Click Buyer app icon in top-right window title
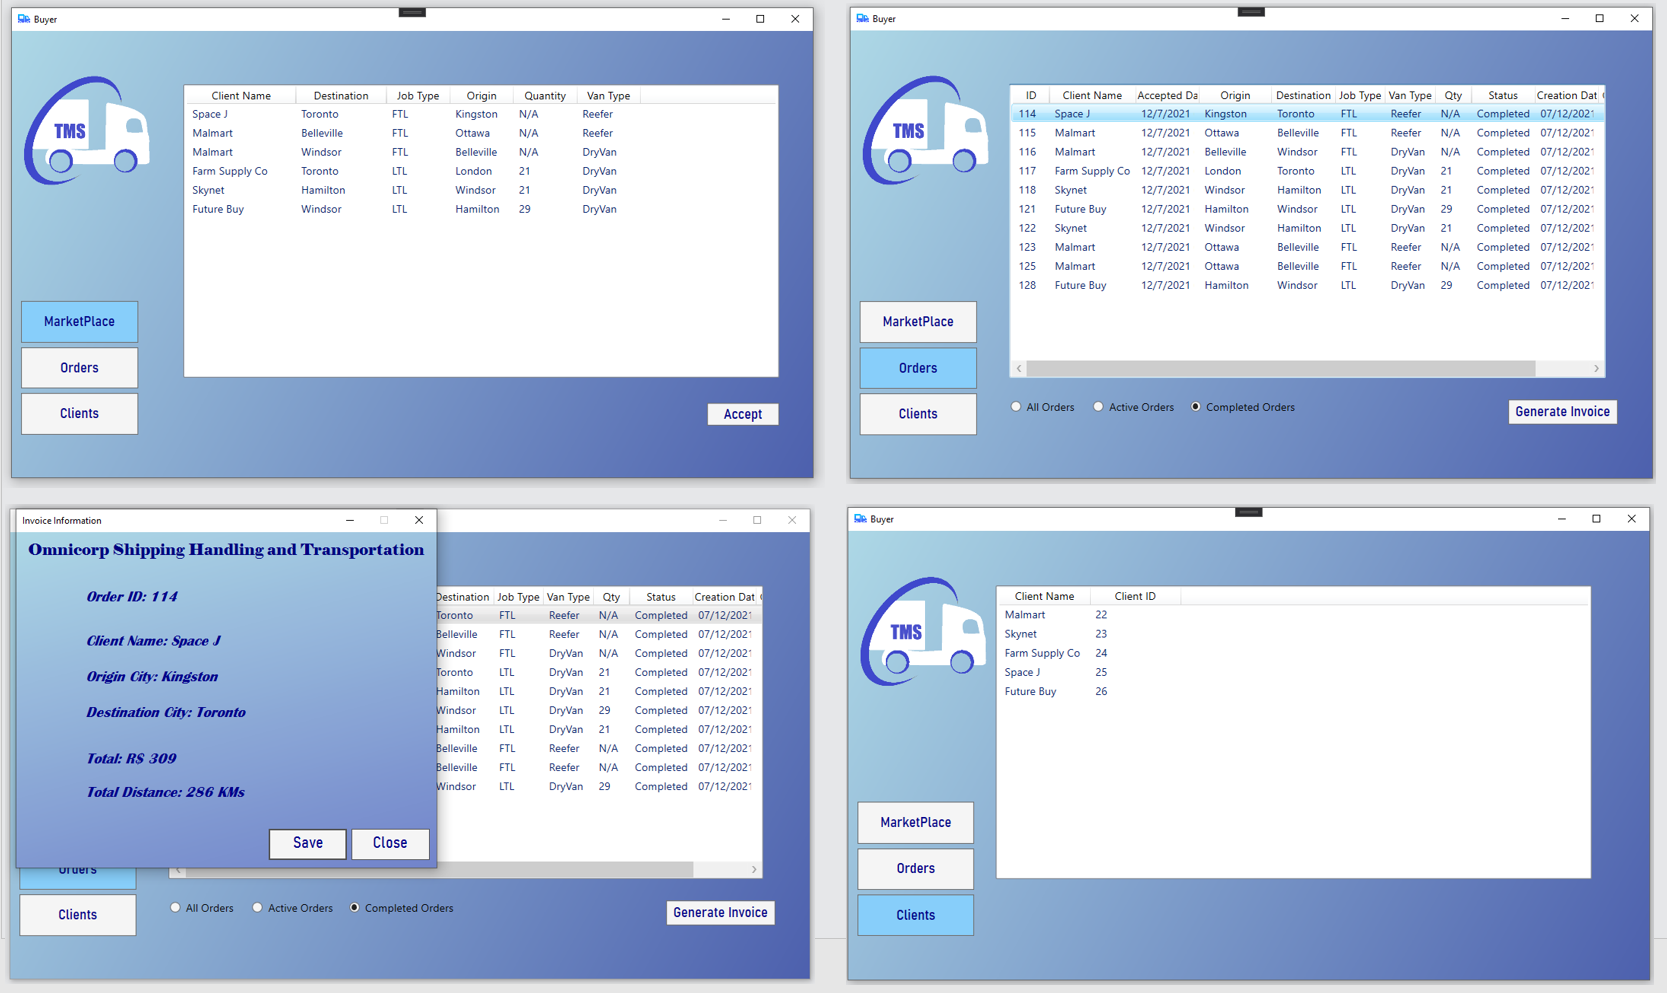 pos(862,19)
